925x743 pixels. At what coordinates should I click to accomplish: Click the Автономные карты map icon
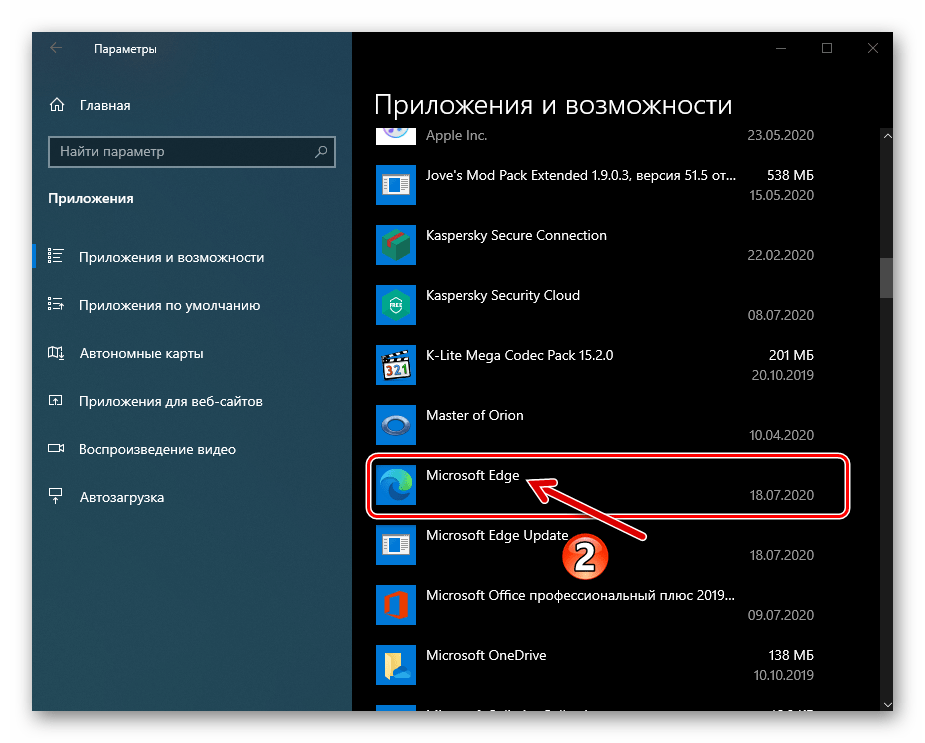pyautogui.click(x=55, y=353)
